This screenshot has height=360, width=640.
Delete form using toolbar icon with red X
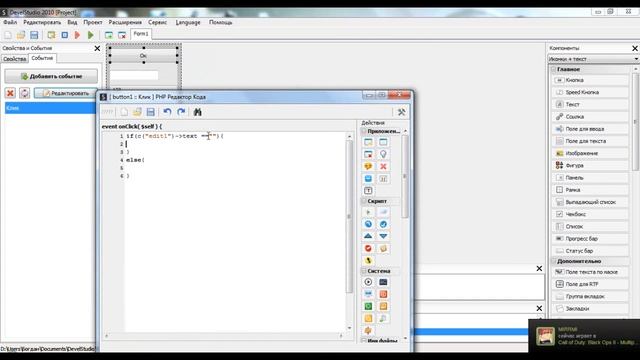pyautogui.click(x=122, y=35)
